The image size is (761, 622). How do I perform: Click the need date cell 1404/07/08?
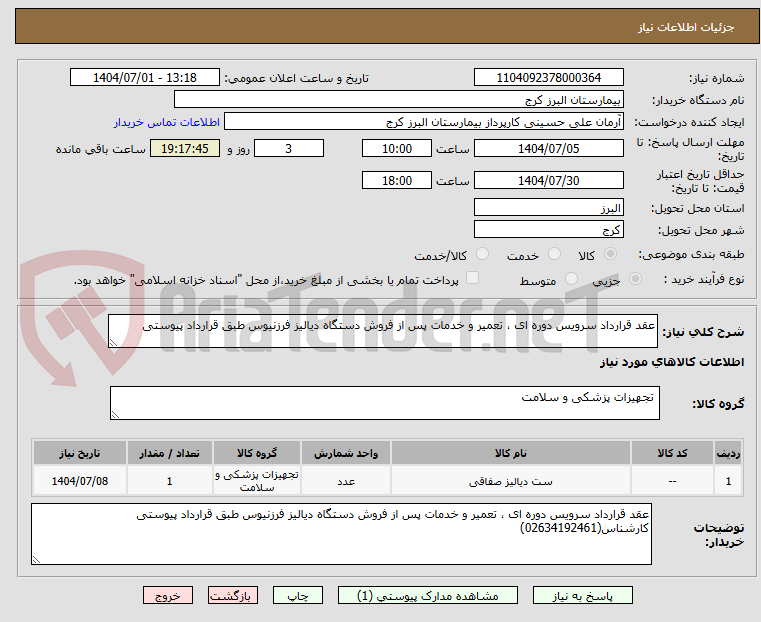[80, 481]
